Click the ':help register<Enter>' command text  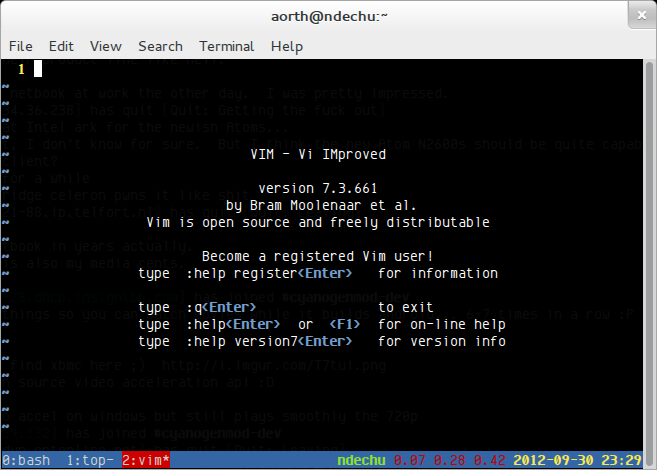click(x=269, y=274)
